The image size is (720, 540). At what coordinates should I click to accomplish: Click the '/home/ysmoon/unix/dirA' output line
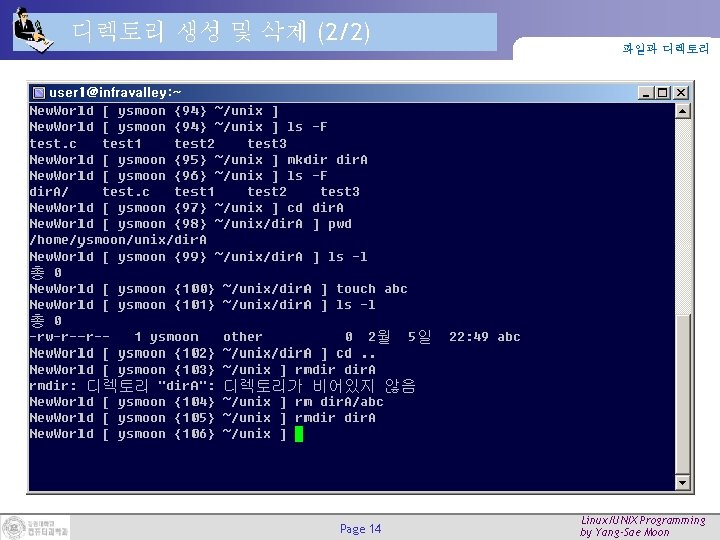coord(118,240)
